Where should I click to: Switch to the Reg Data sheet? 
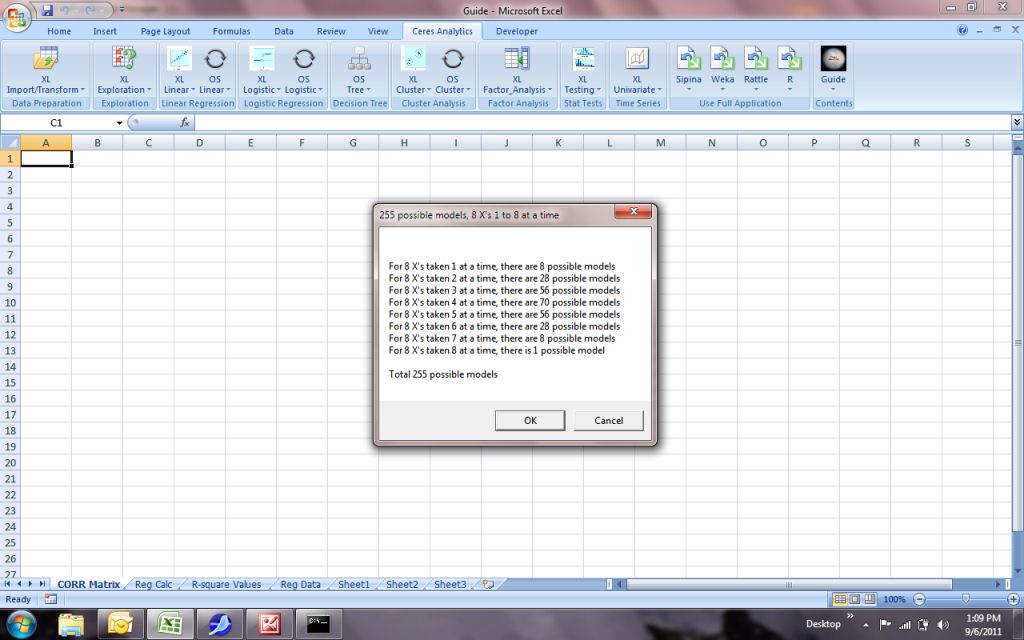(300, 584)
